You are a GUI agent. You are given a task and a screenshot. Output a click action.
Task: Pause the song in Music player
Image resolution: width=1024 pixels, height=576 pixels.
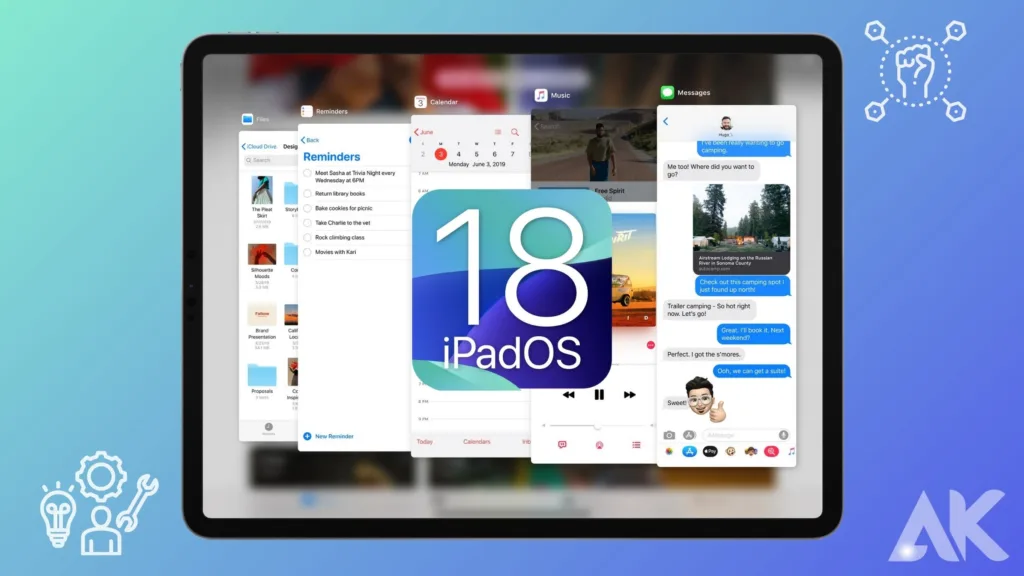[599, 394]
